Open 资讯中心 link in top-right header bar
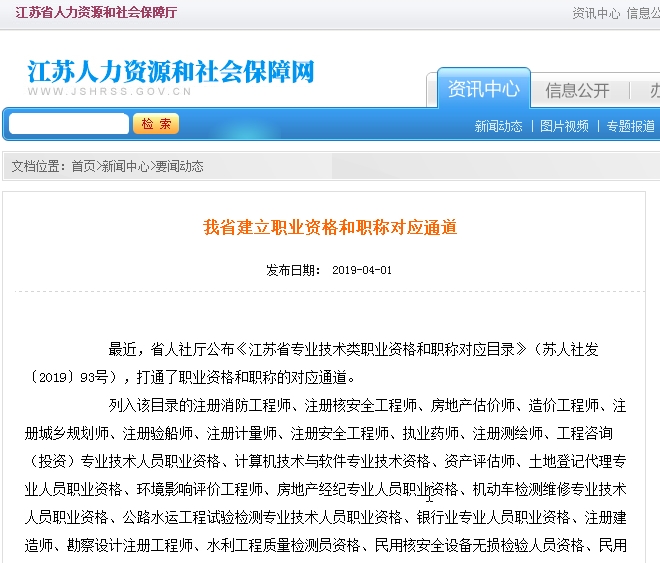The height and width of the screenshot is (563, 660). coord(596,13)
